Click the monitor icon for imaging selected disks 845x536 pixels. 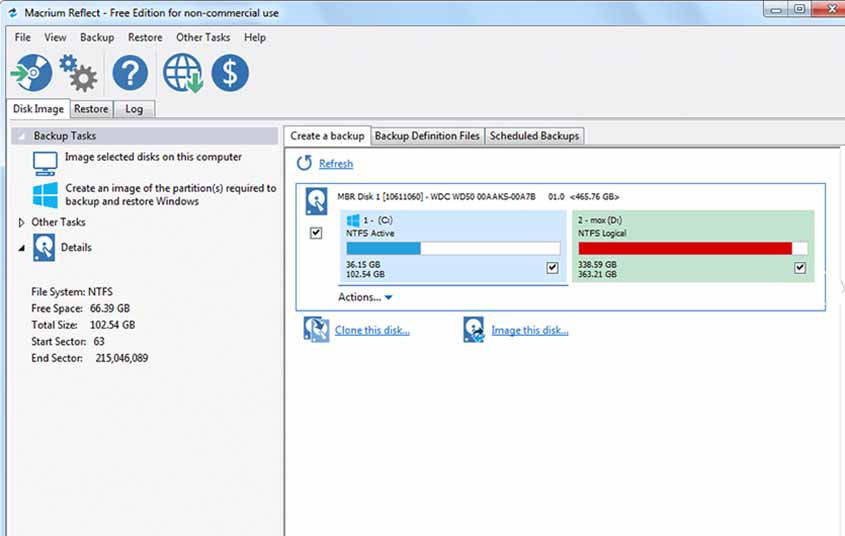(x=45, y=164)
